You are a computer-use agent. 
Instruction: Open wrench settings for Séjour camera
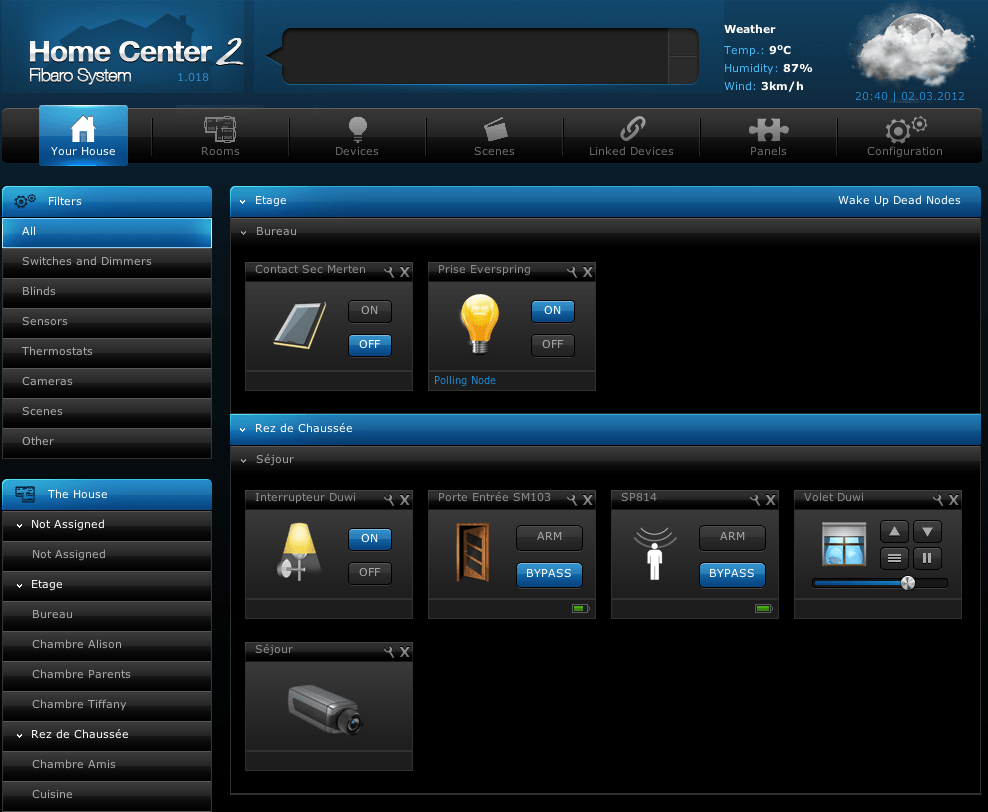389,652
